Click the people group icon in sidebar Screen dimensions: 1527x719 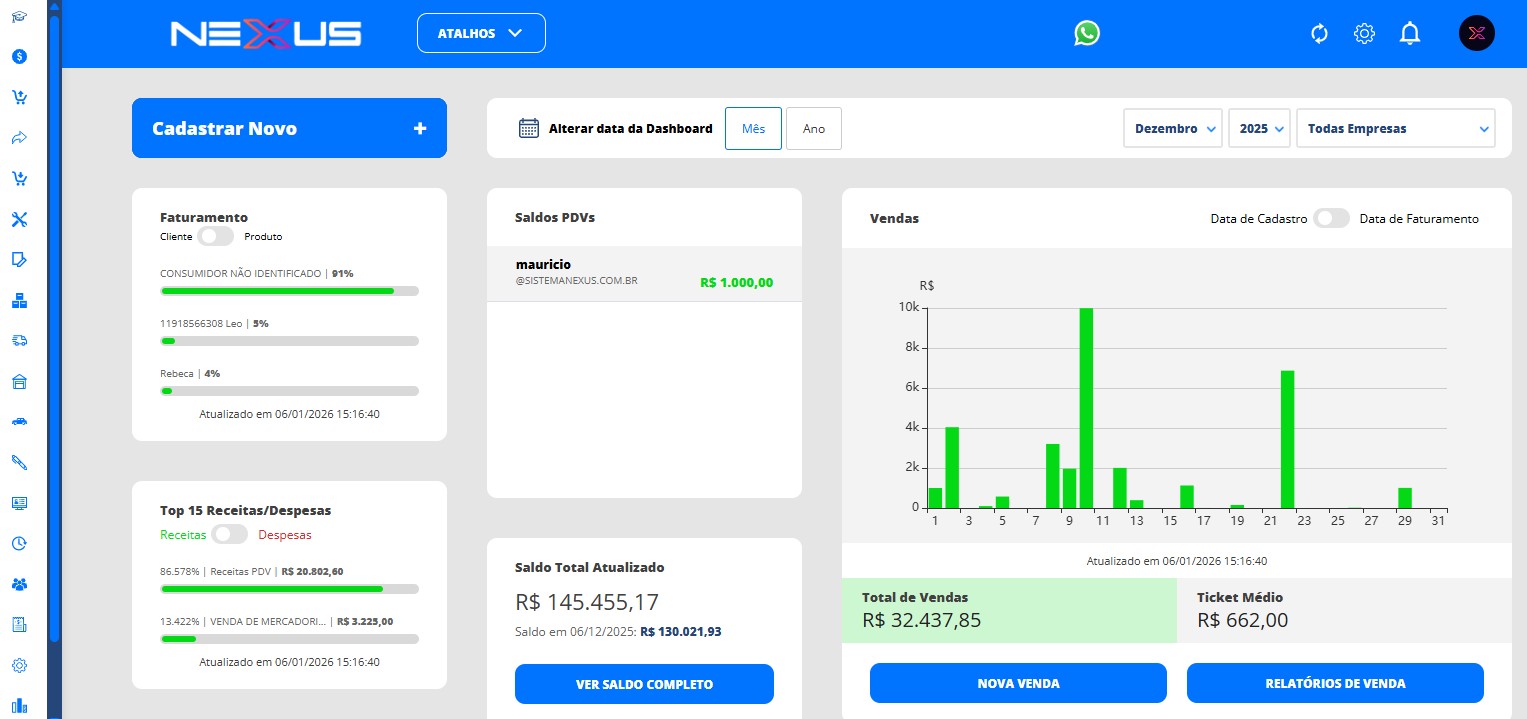click(19, 584)
